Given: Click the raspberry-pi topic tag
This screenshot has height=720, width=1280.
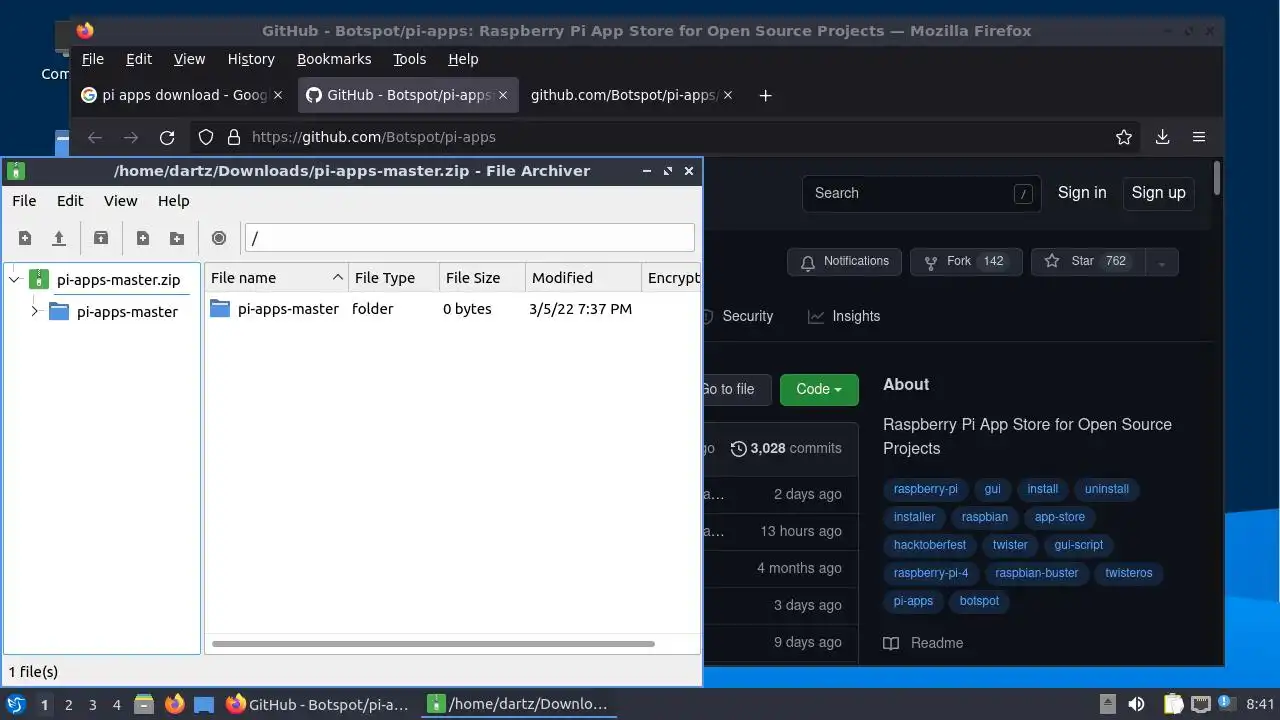Looking at the screenshot, I should [925, 489].
